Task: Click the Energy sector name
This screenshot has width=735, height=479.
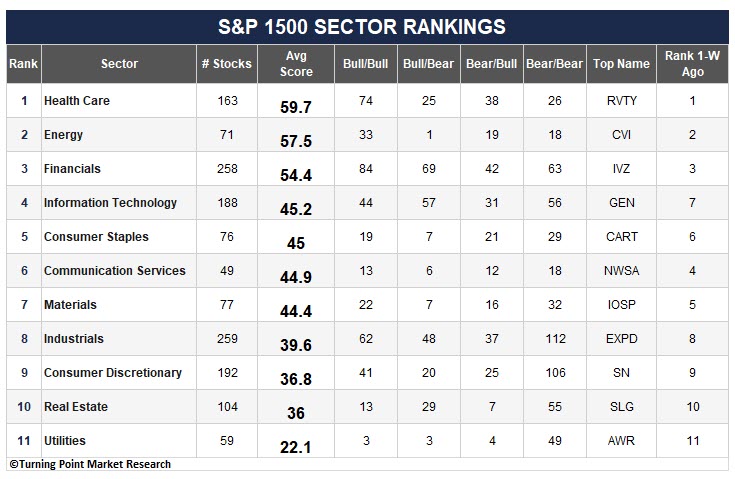Action: [63, 135]
